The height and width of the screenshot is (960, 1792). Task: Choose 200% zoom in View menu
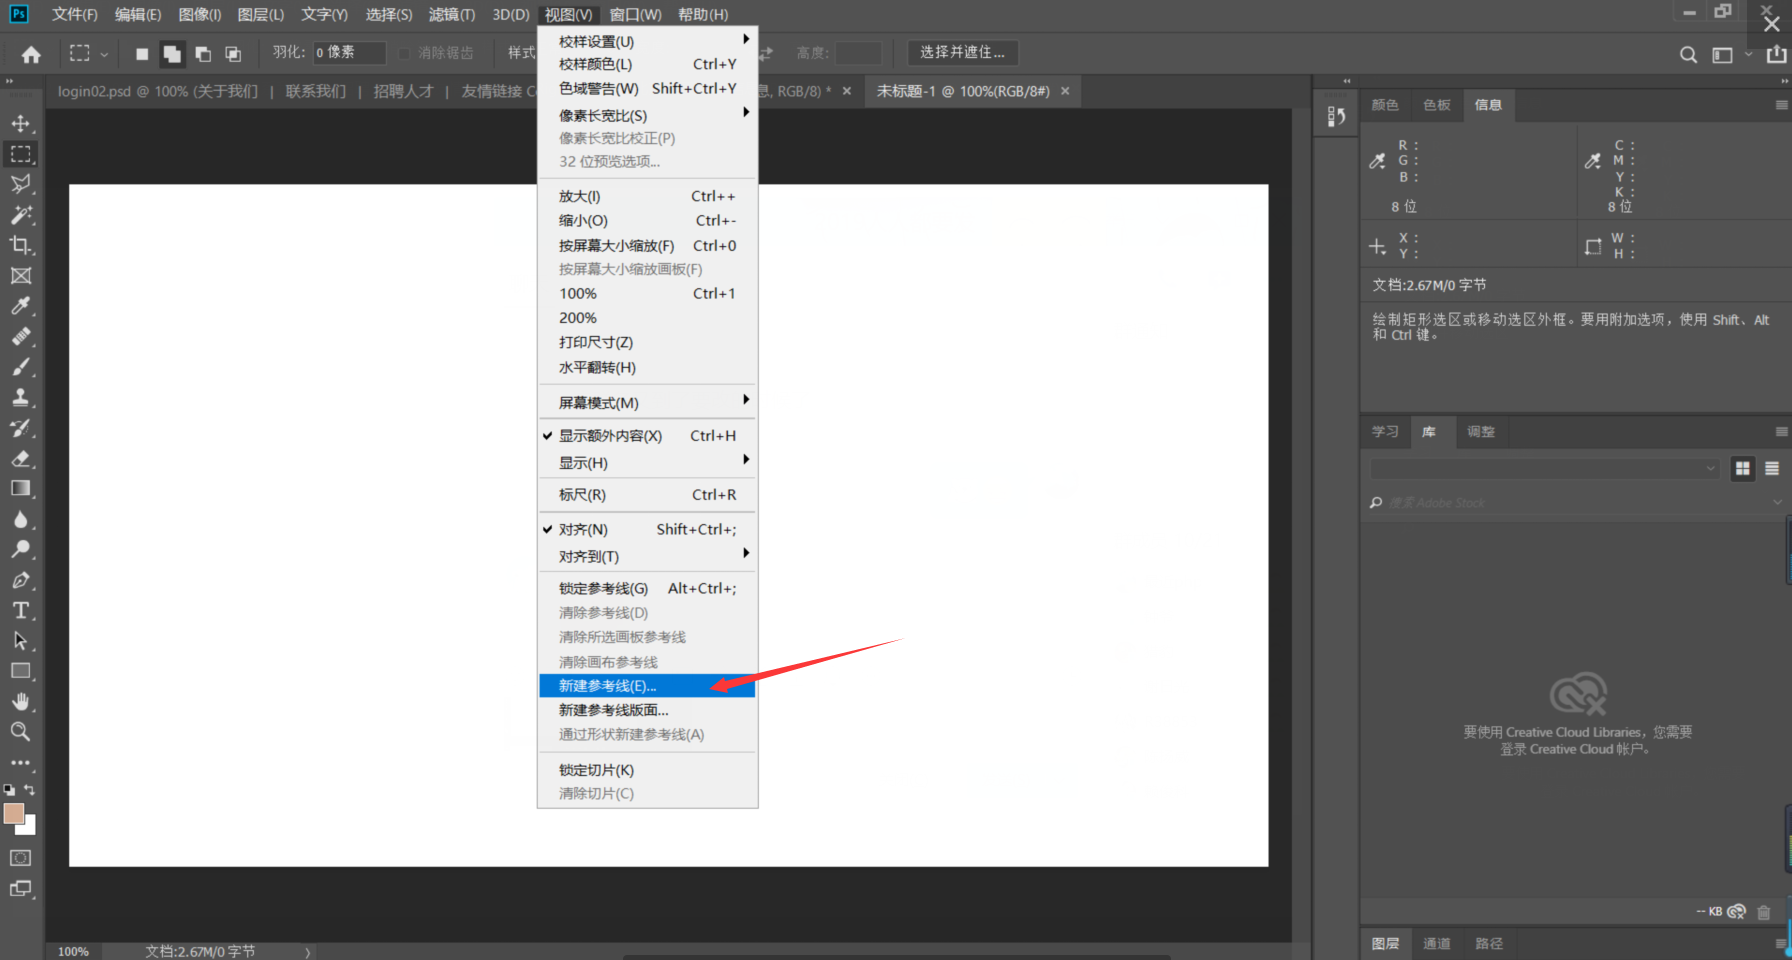[647, 318]
